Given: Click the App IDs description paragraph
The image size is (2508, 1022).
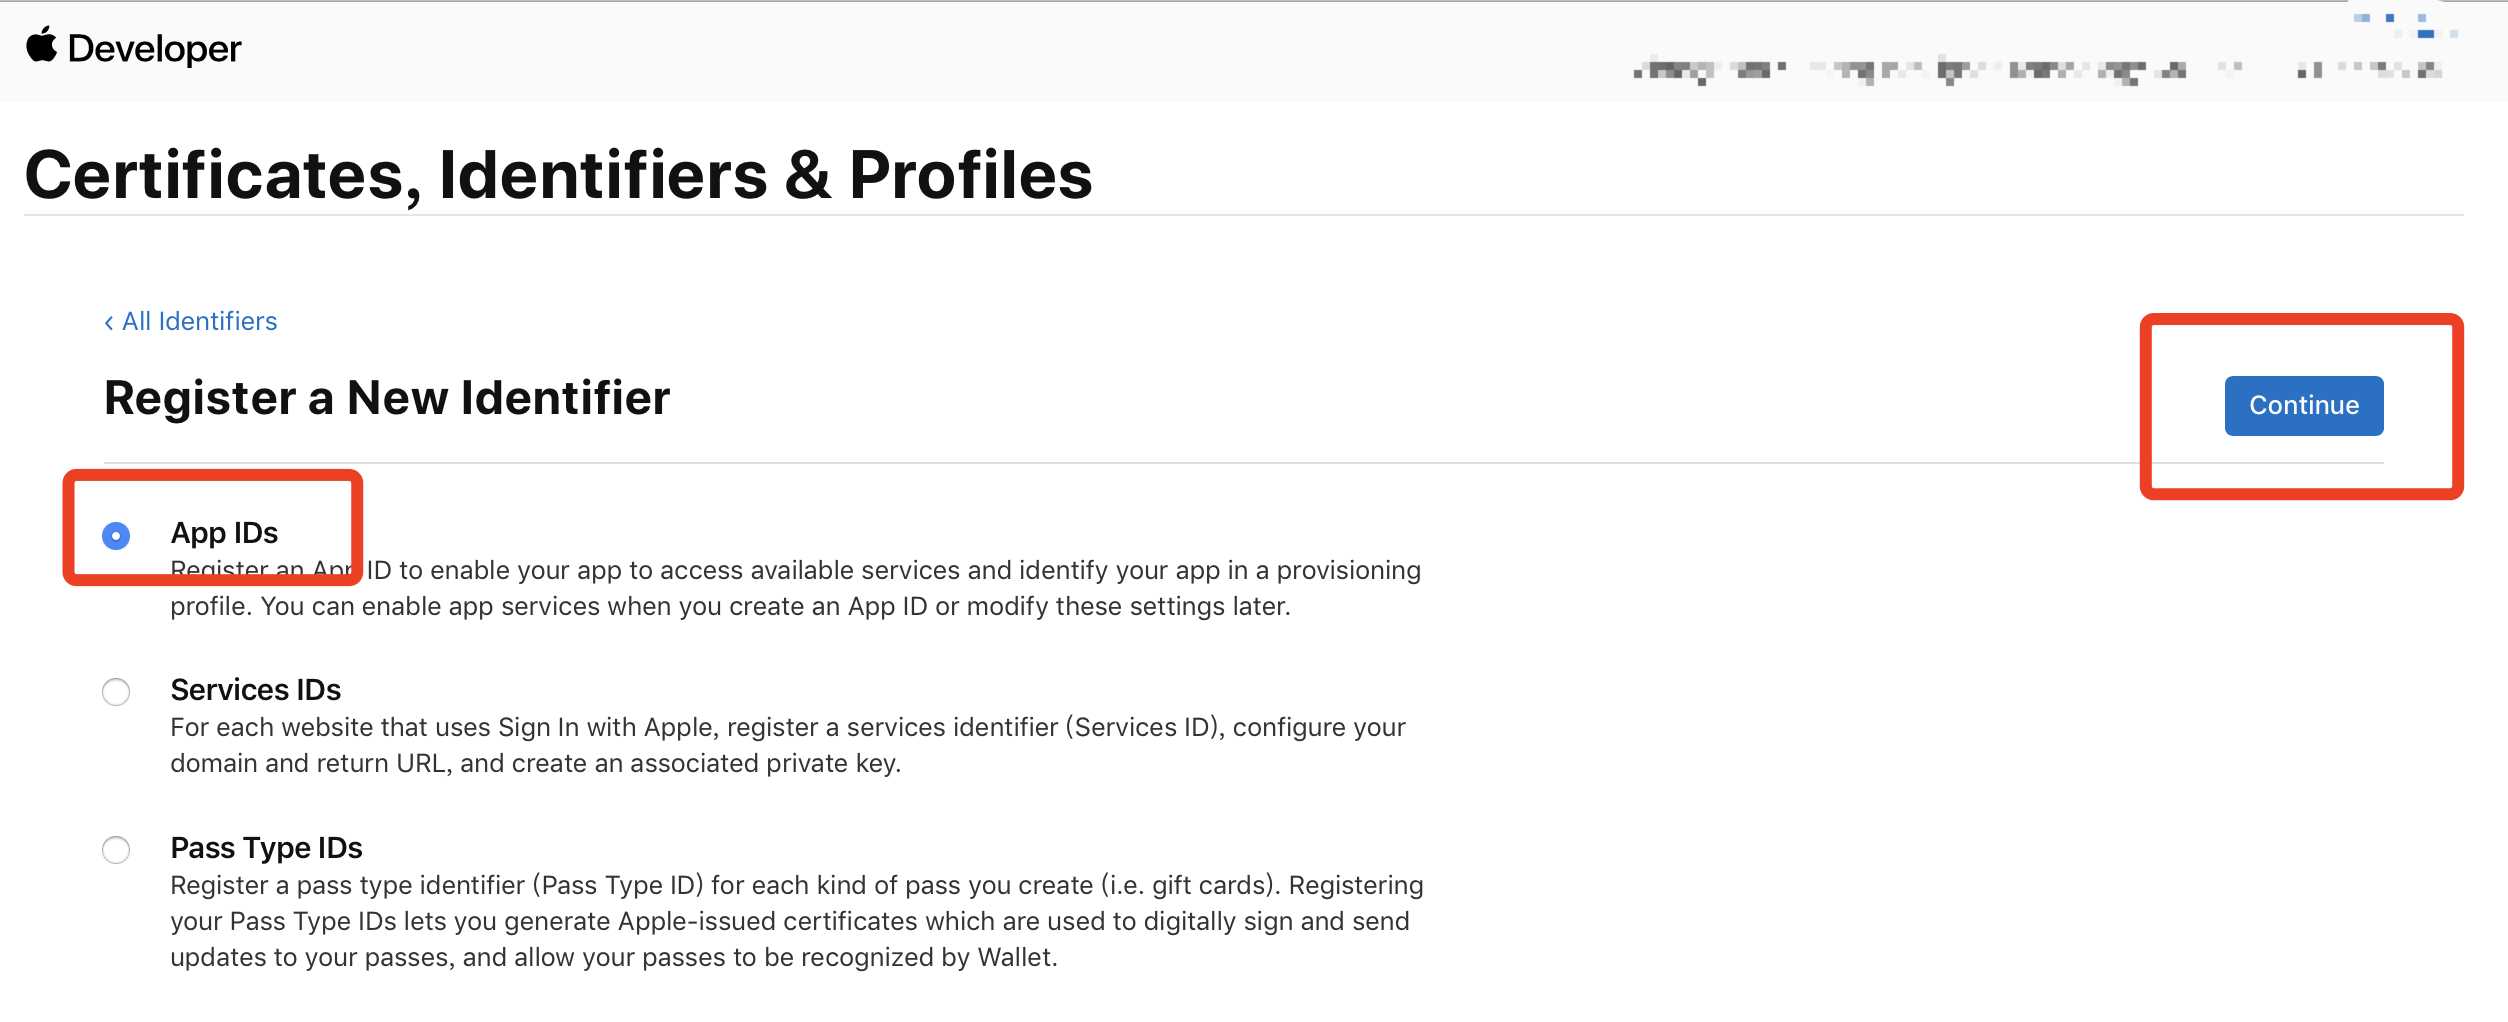Looking at the screenshot, I should click(x=795, y=588).
